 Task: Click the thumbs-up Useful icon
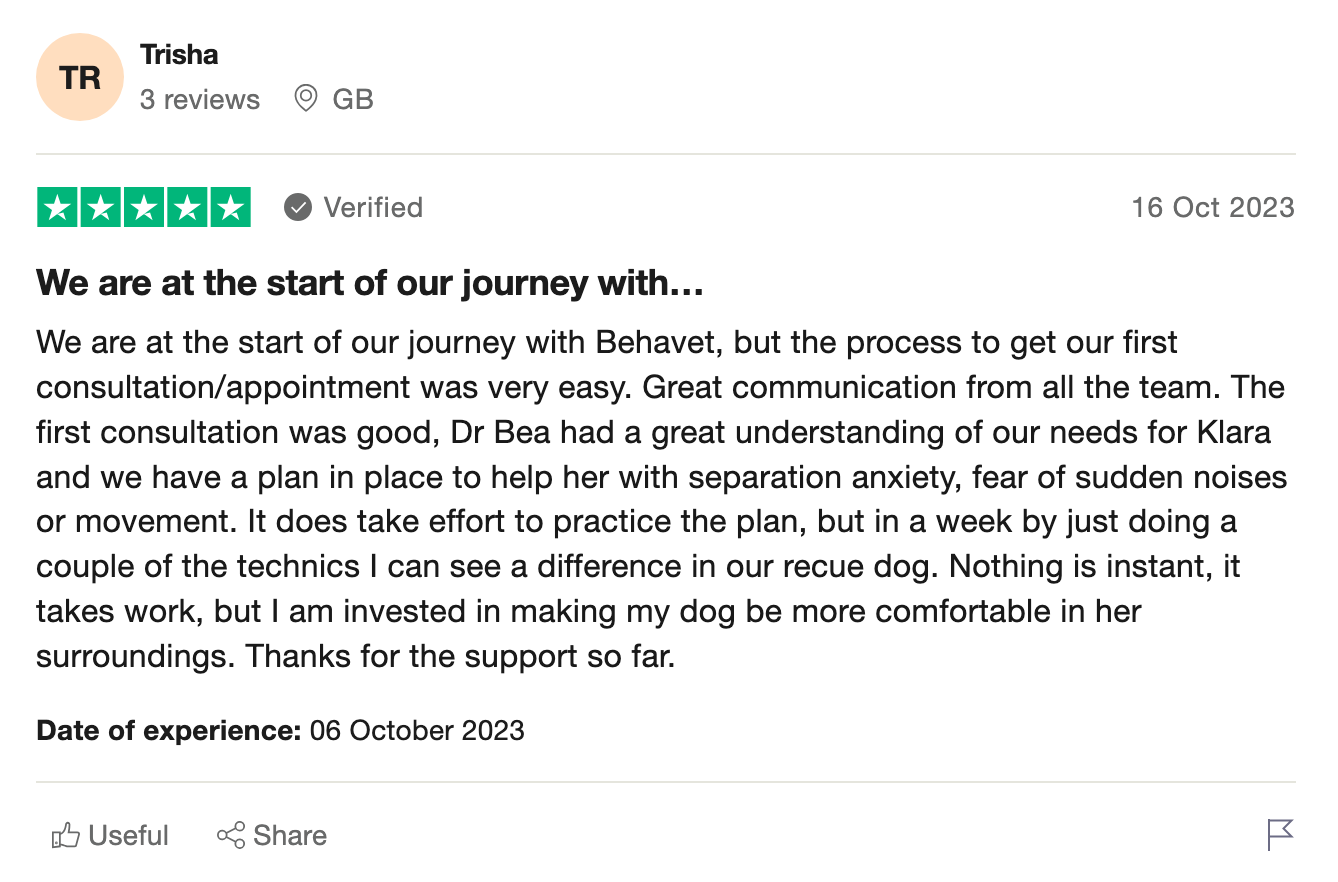[x=66, y=836]
